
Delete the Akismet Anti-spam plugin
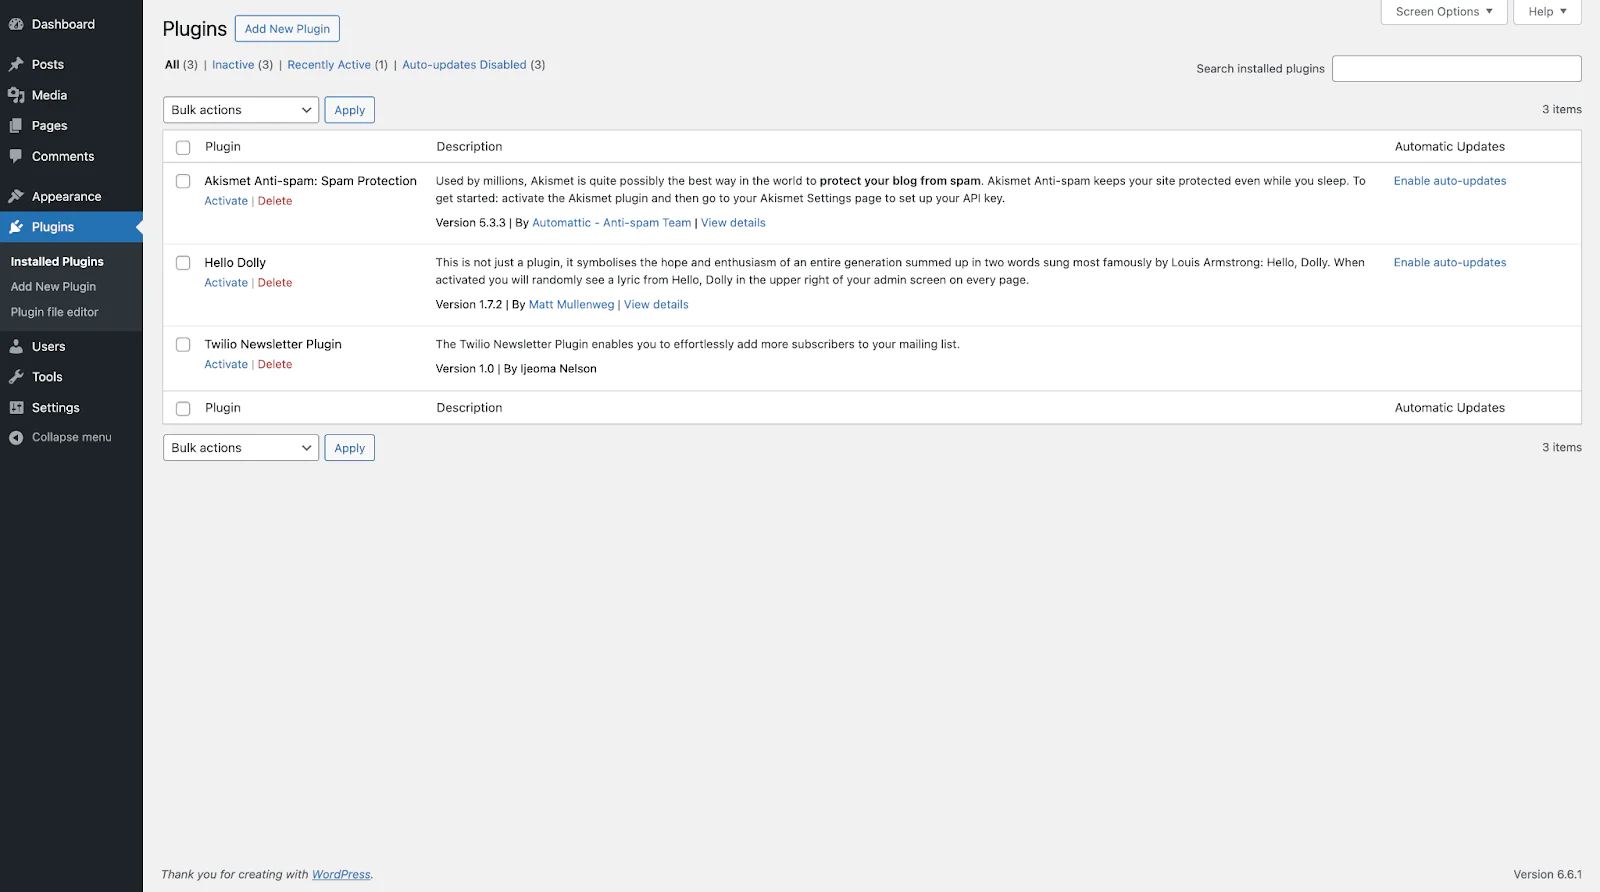coord(275,201)
